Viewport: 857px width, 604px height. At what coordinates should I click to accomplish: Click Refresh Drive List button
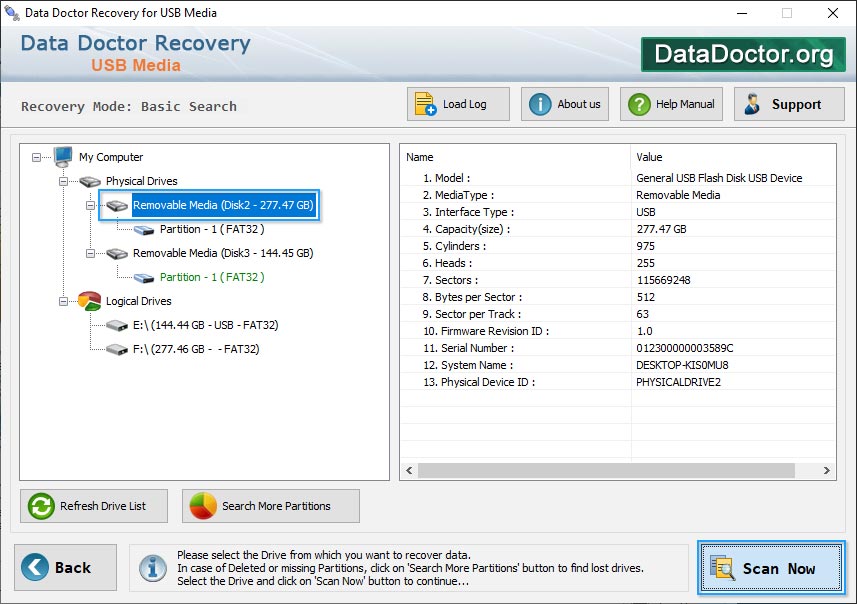[94, 506]
